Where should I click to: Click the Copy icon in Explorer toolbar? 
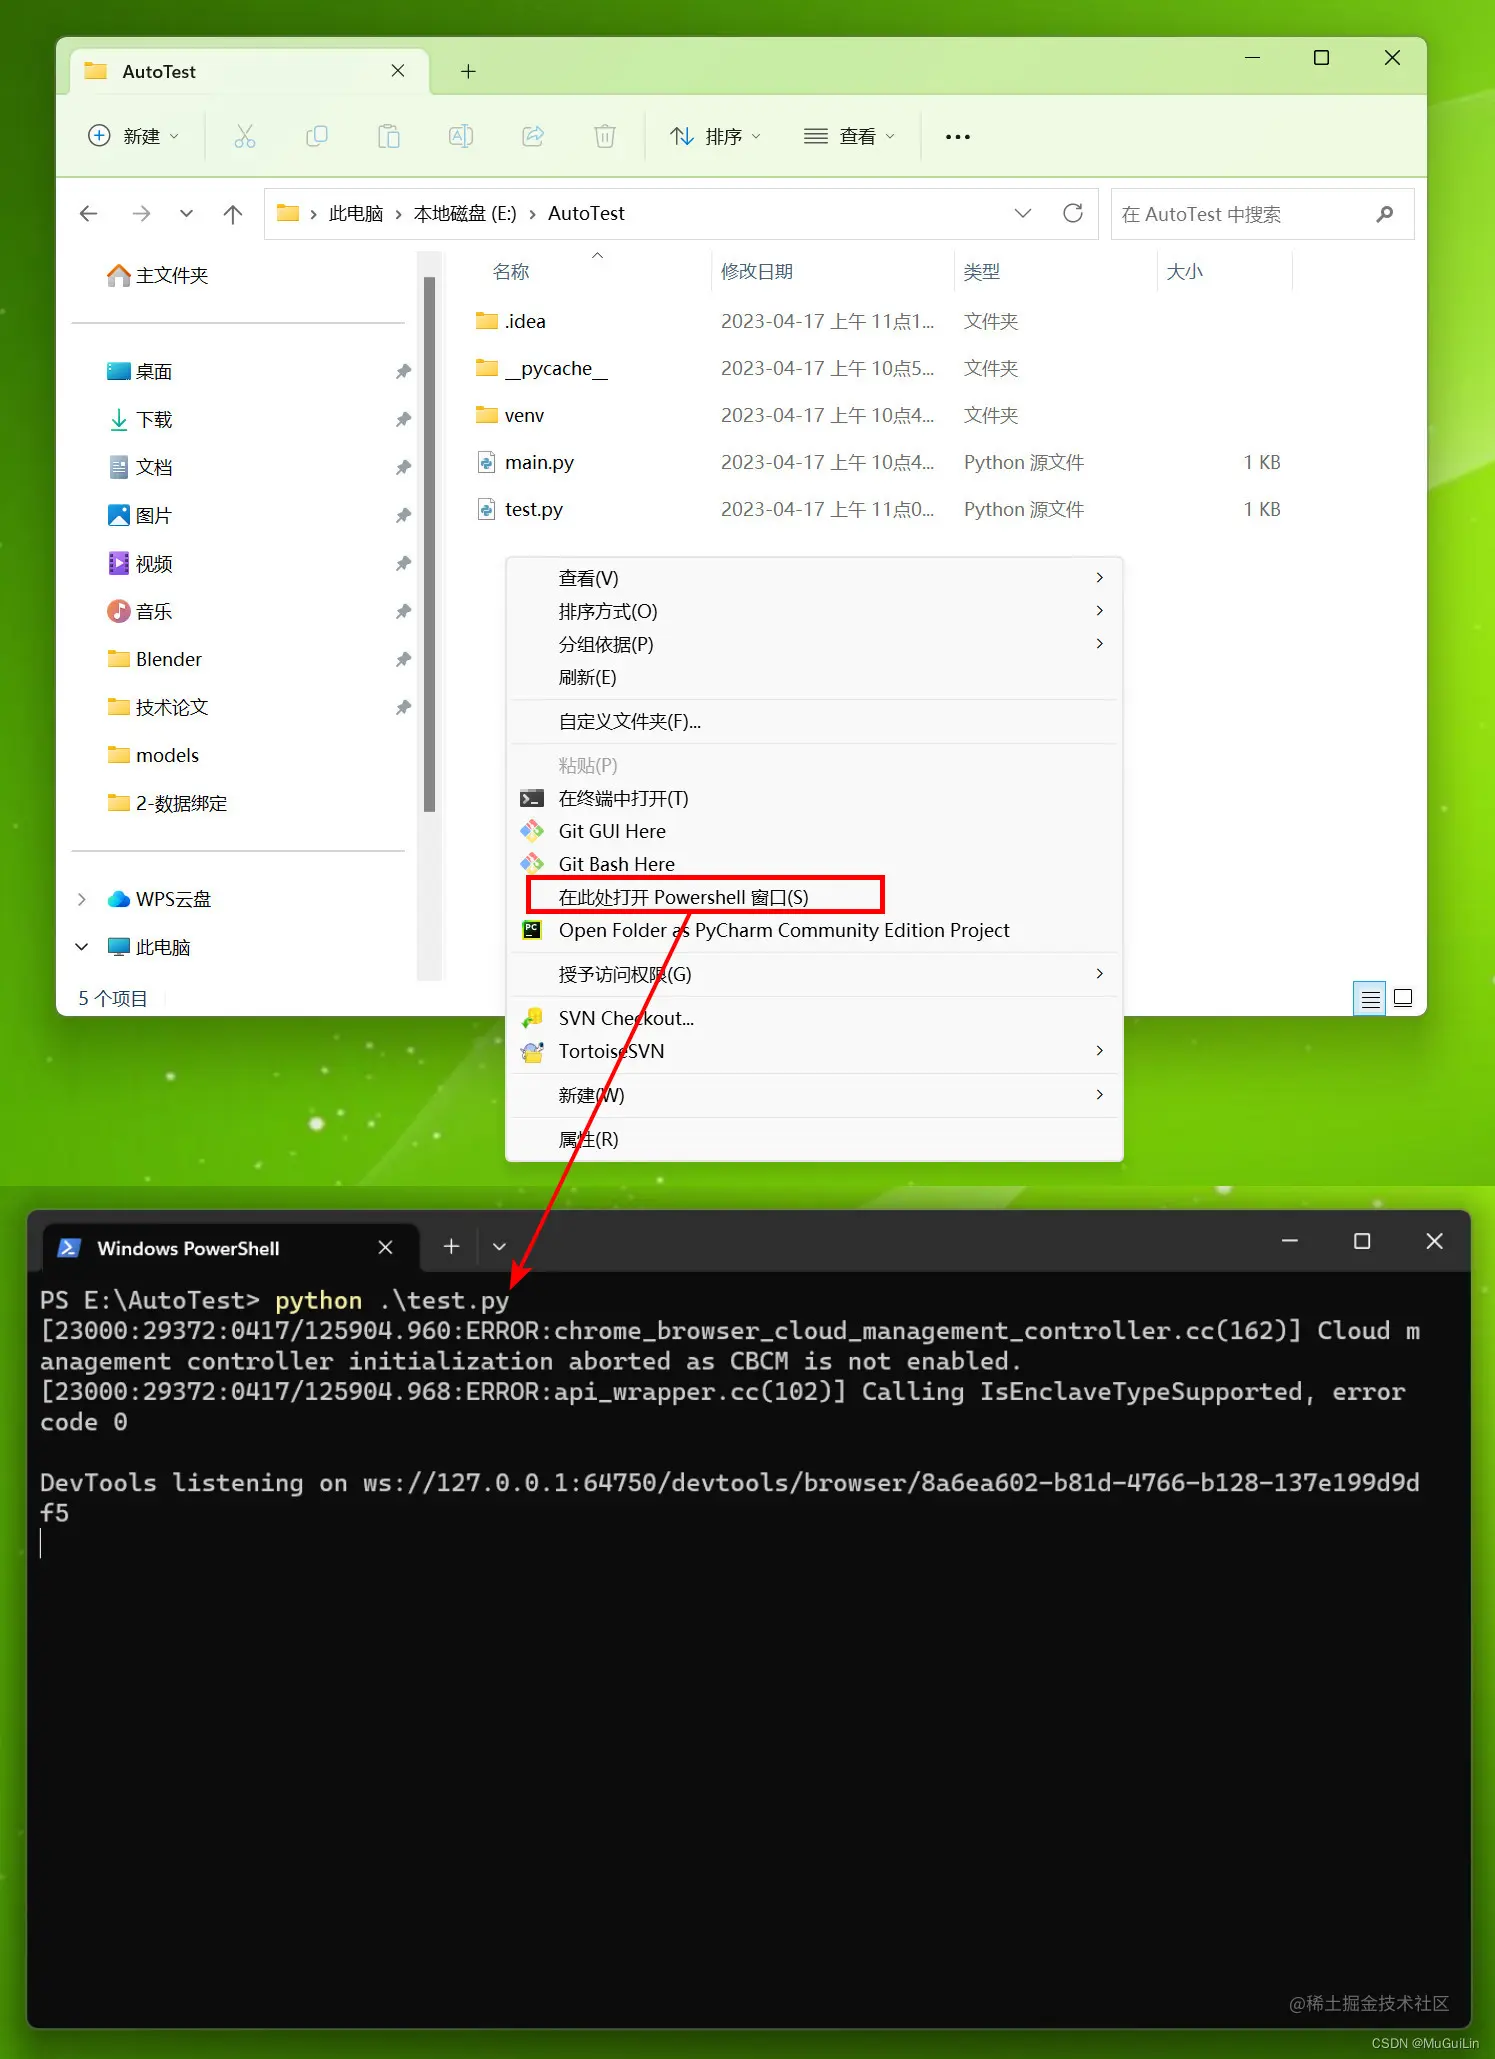317,136
